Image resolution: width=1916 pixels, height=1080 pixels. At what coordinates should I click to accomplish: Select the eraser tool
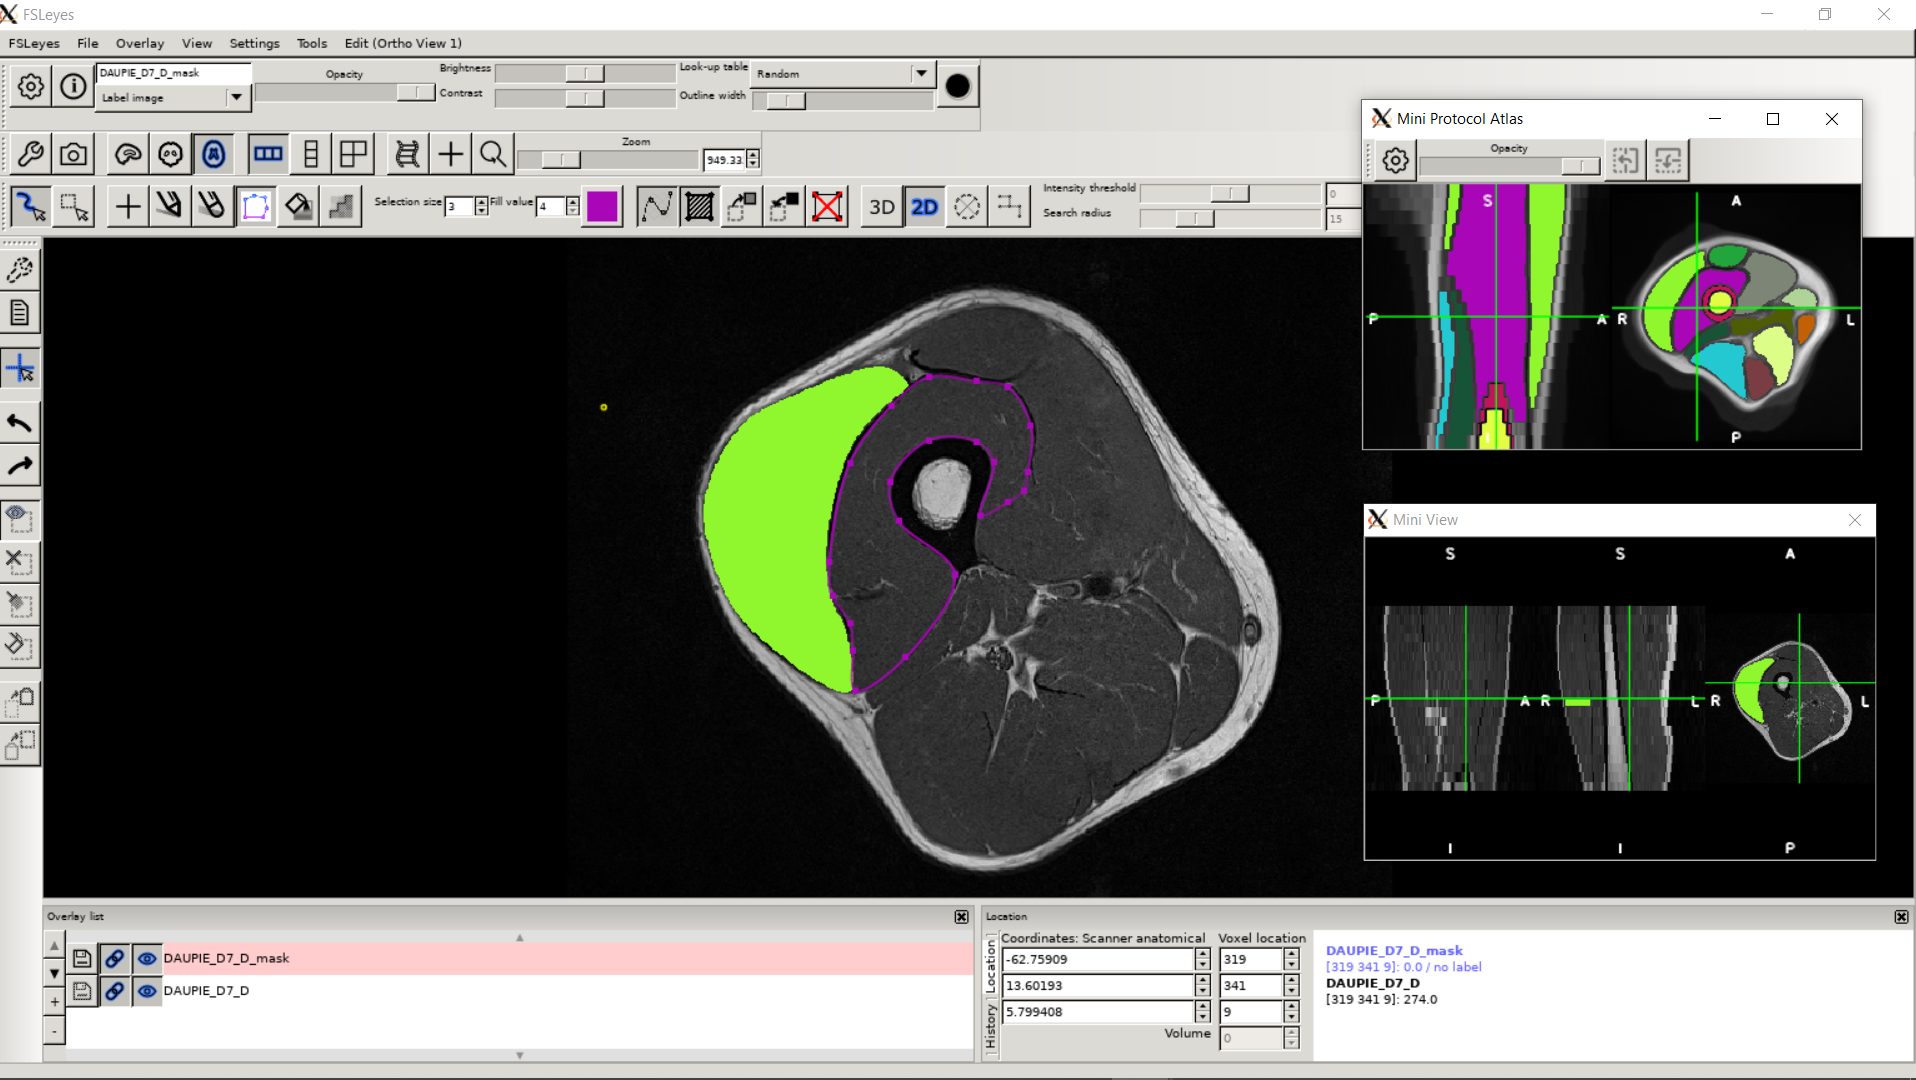[212, 207]
